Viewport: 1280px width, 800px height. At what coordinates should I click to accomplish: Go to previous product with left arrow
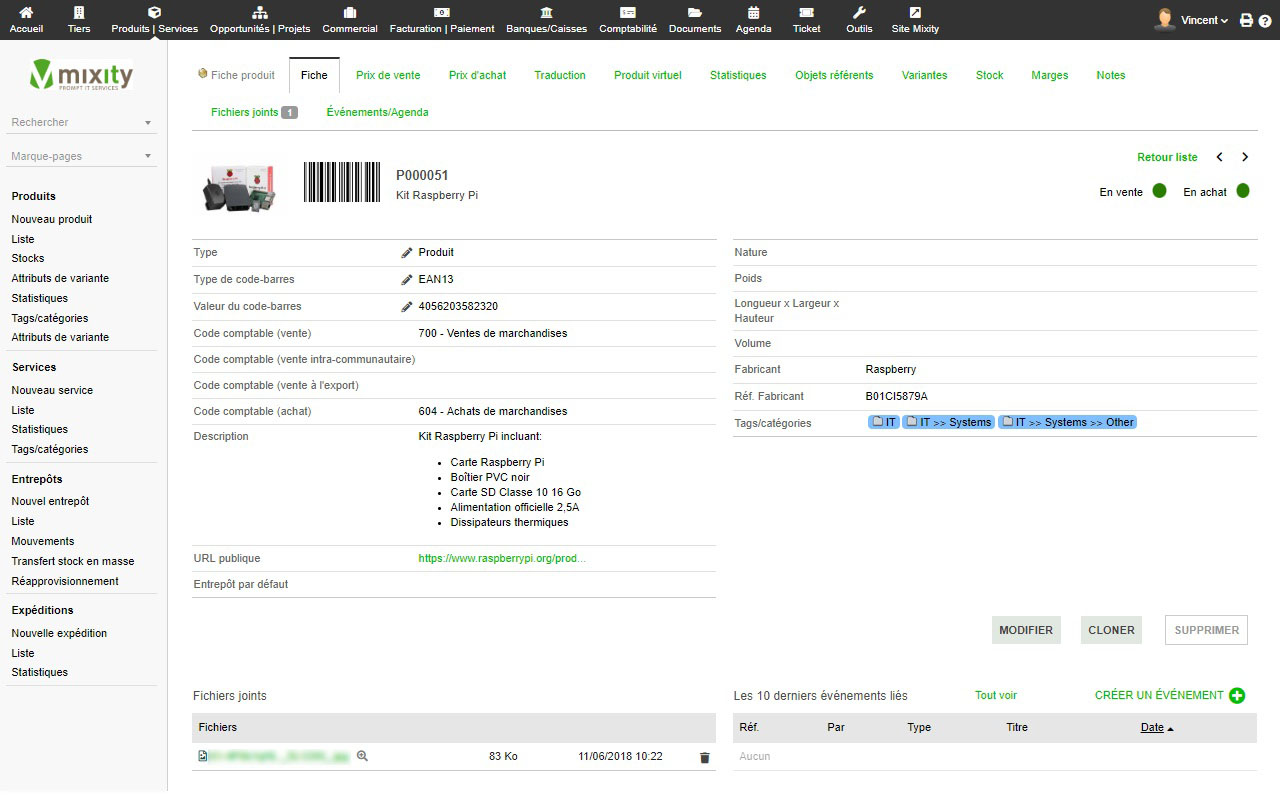click(1220, 157)
